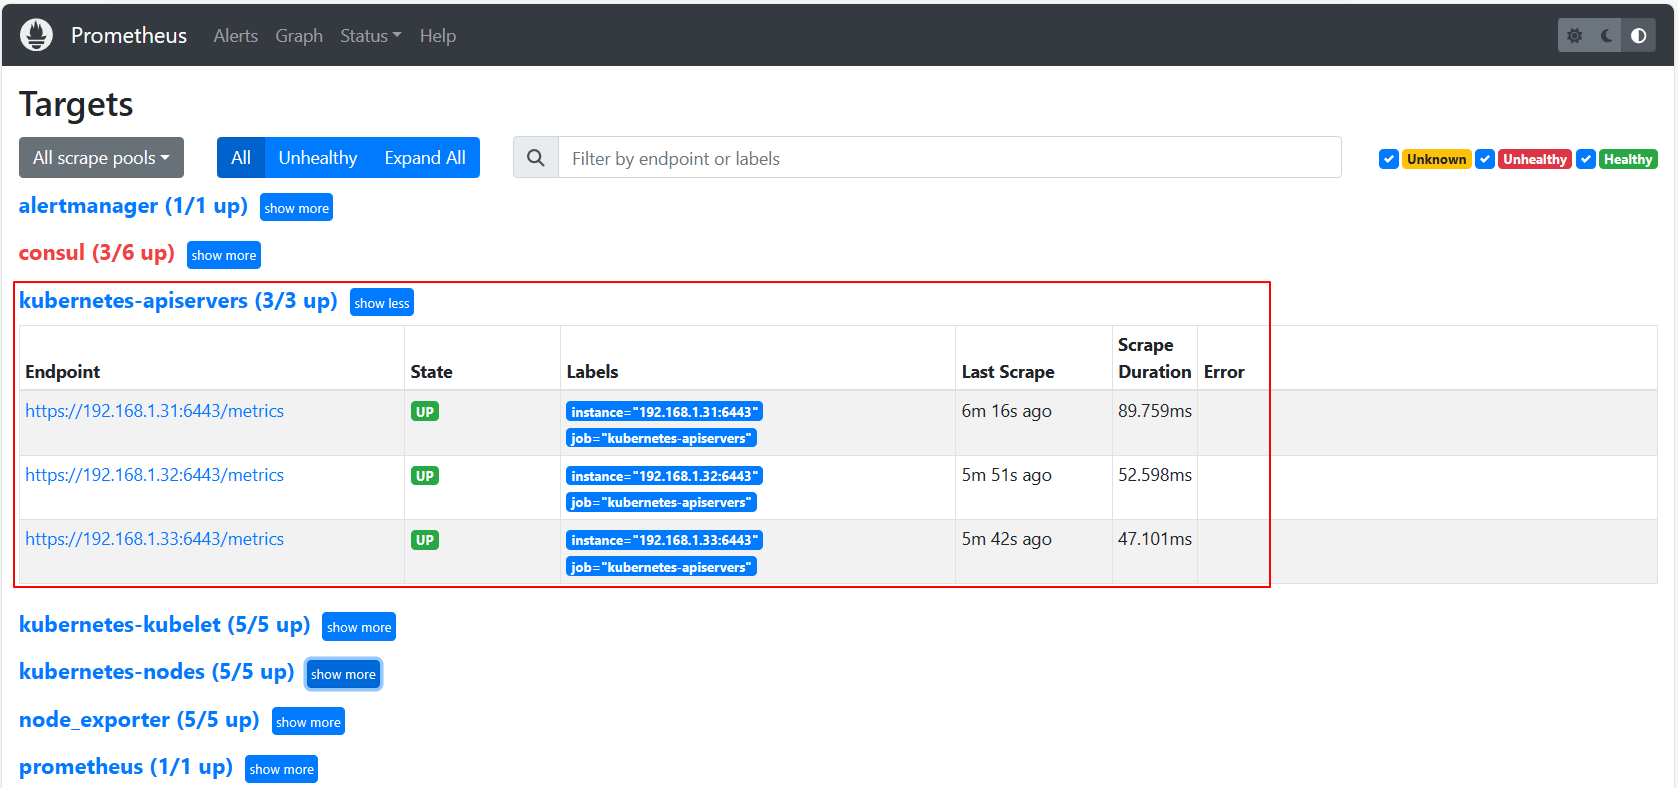Click the 89.759ms scrape duration
The height and width of the screenshot is (788, 1678).
pyautogui.click(x=1155, y=411)
